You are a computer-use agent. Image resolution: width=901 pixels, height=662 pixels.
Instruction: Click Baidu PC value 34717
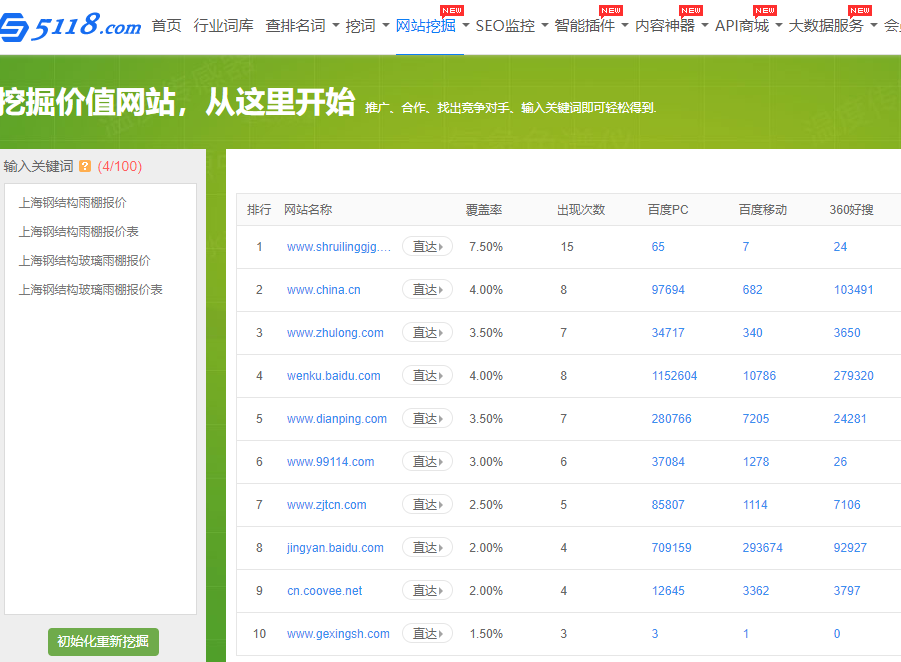tap(668, 333)
